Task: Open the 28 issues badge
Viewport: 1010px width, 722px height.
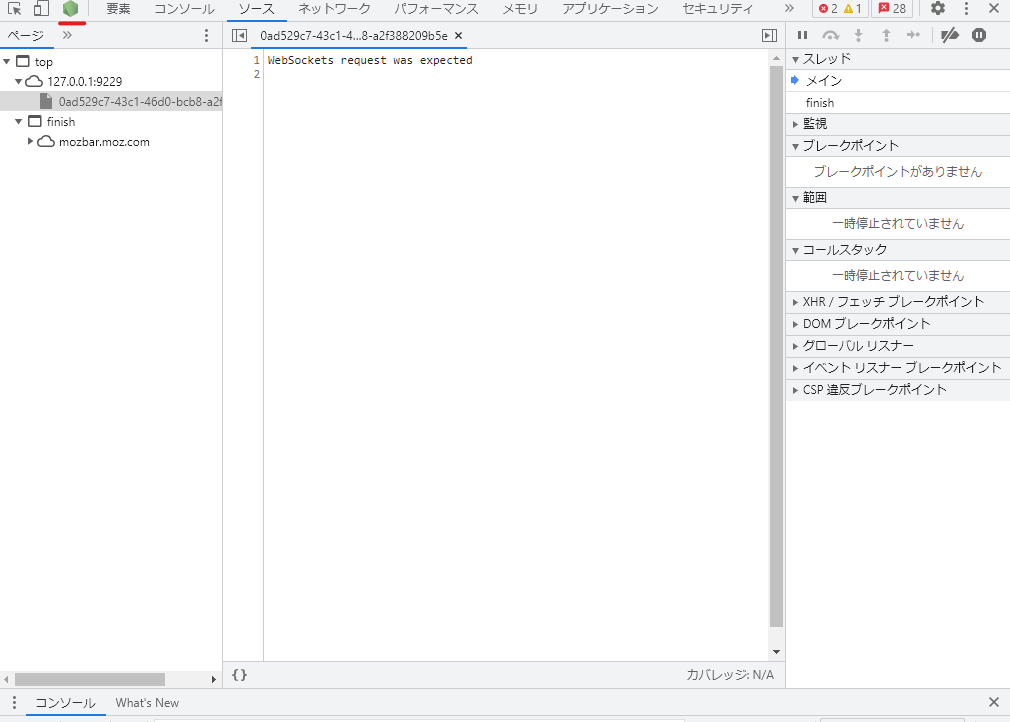Action: [892, 8]
